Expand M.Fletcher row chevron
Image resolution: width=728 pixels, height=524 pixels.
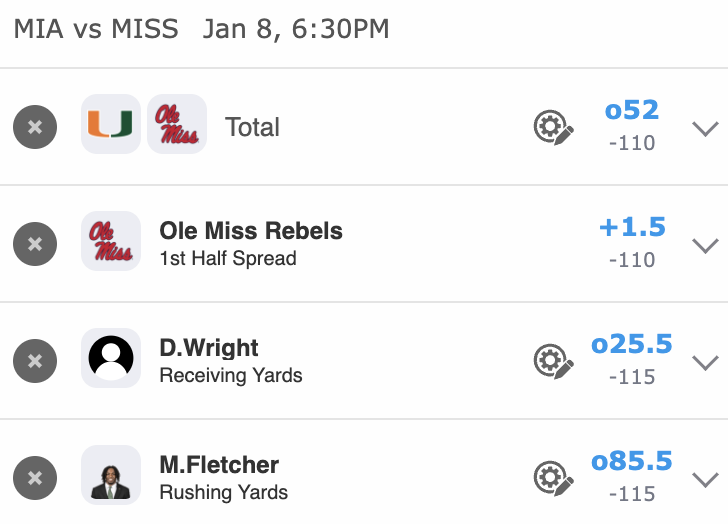point(705,479)
